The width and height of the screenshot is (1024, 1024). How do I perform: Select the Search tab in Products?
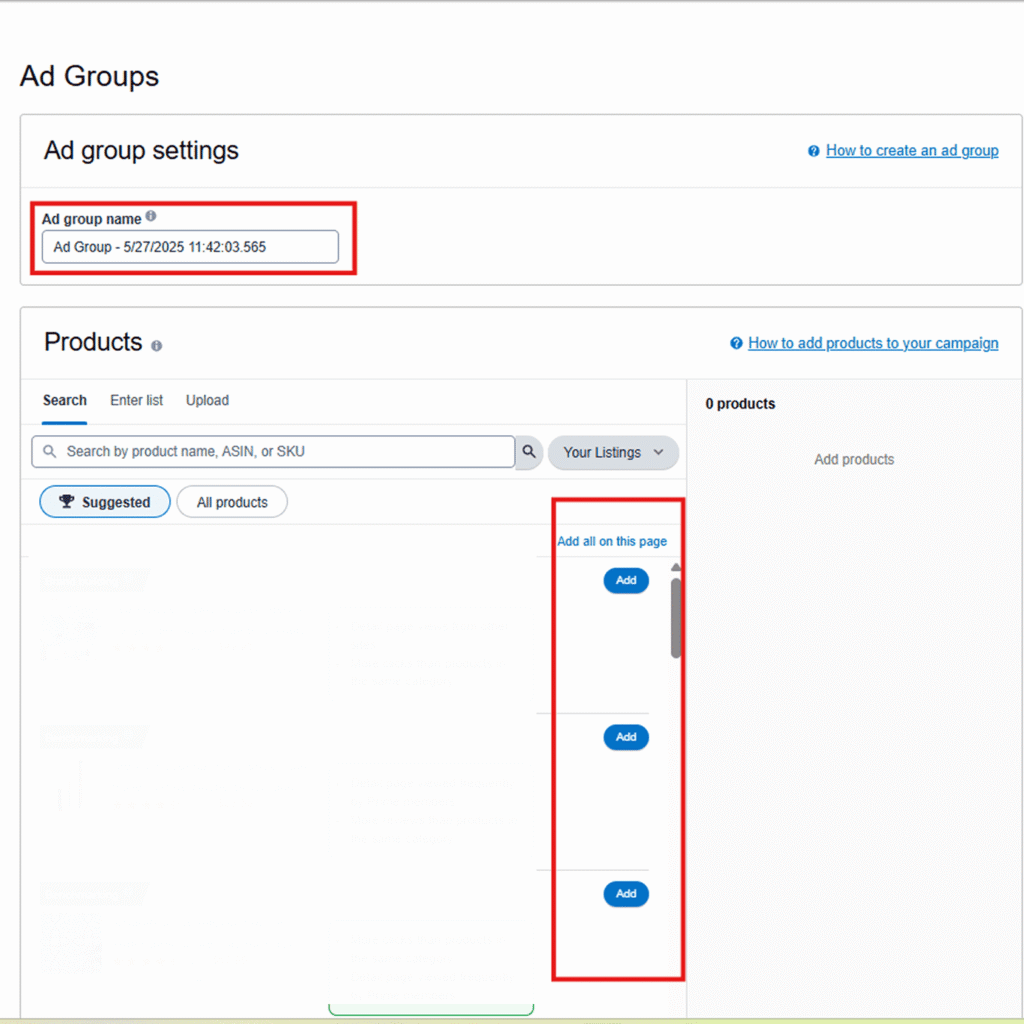tap(64, 400)
